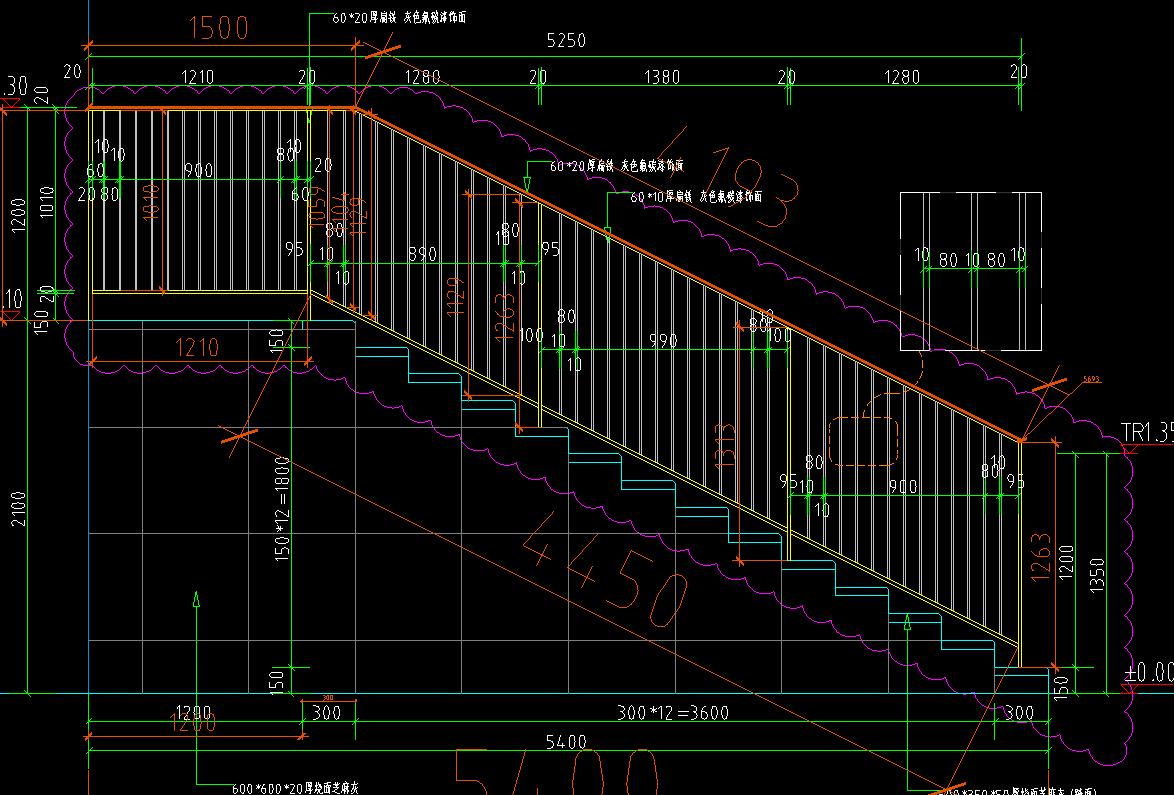Viewport: 1174px width, 795px height.
Task: Select the orange 1500 dimension text
Action: point(218,28)
